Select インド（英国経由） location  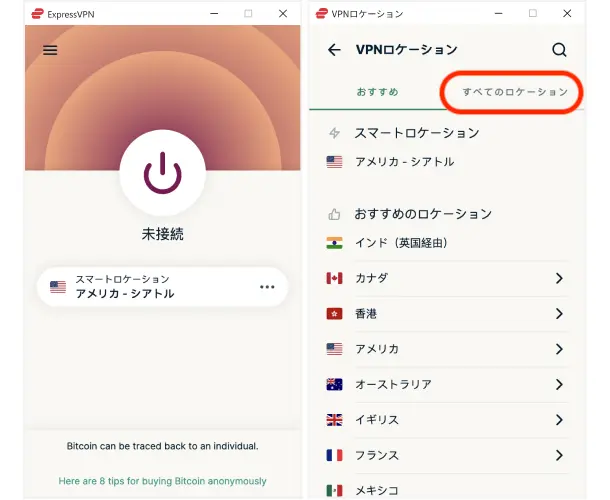pyautogui.click(x=401, y=243)
